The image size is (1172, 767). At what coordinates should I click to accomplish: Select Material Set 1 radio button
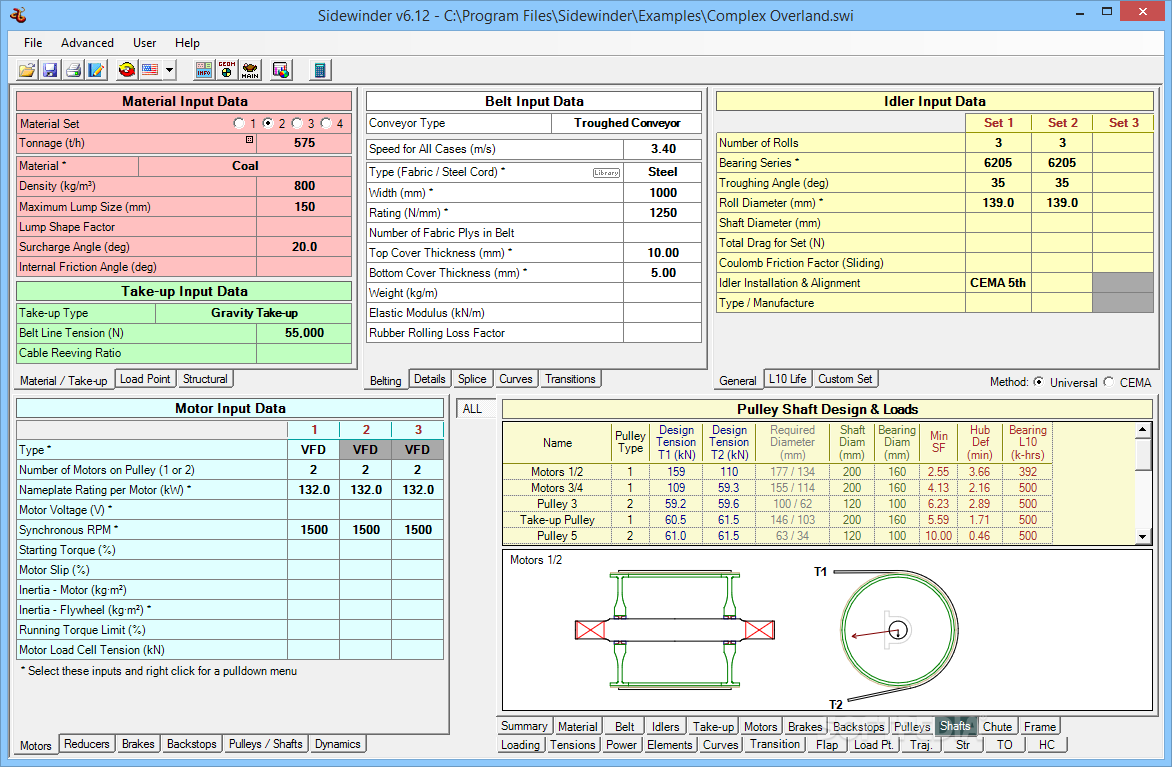click(239, 123)
